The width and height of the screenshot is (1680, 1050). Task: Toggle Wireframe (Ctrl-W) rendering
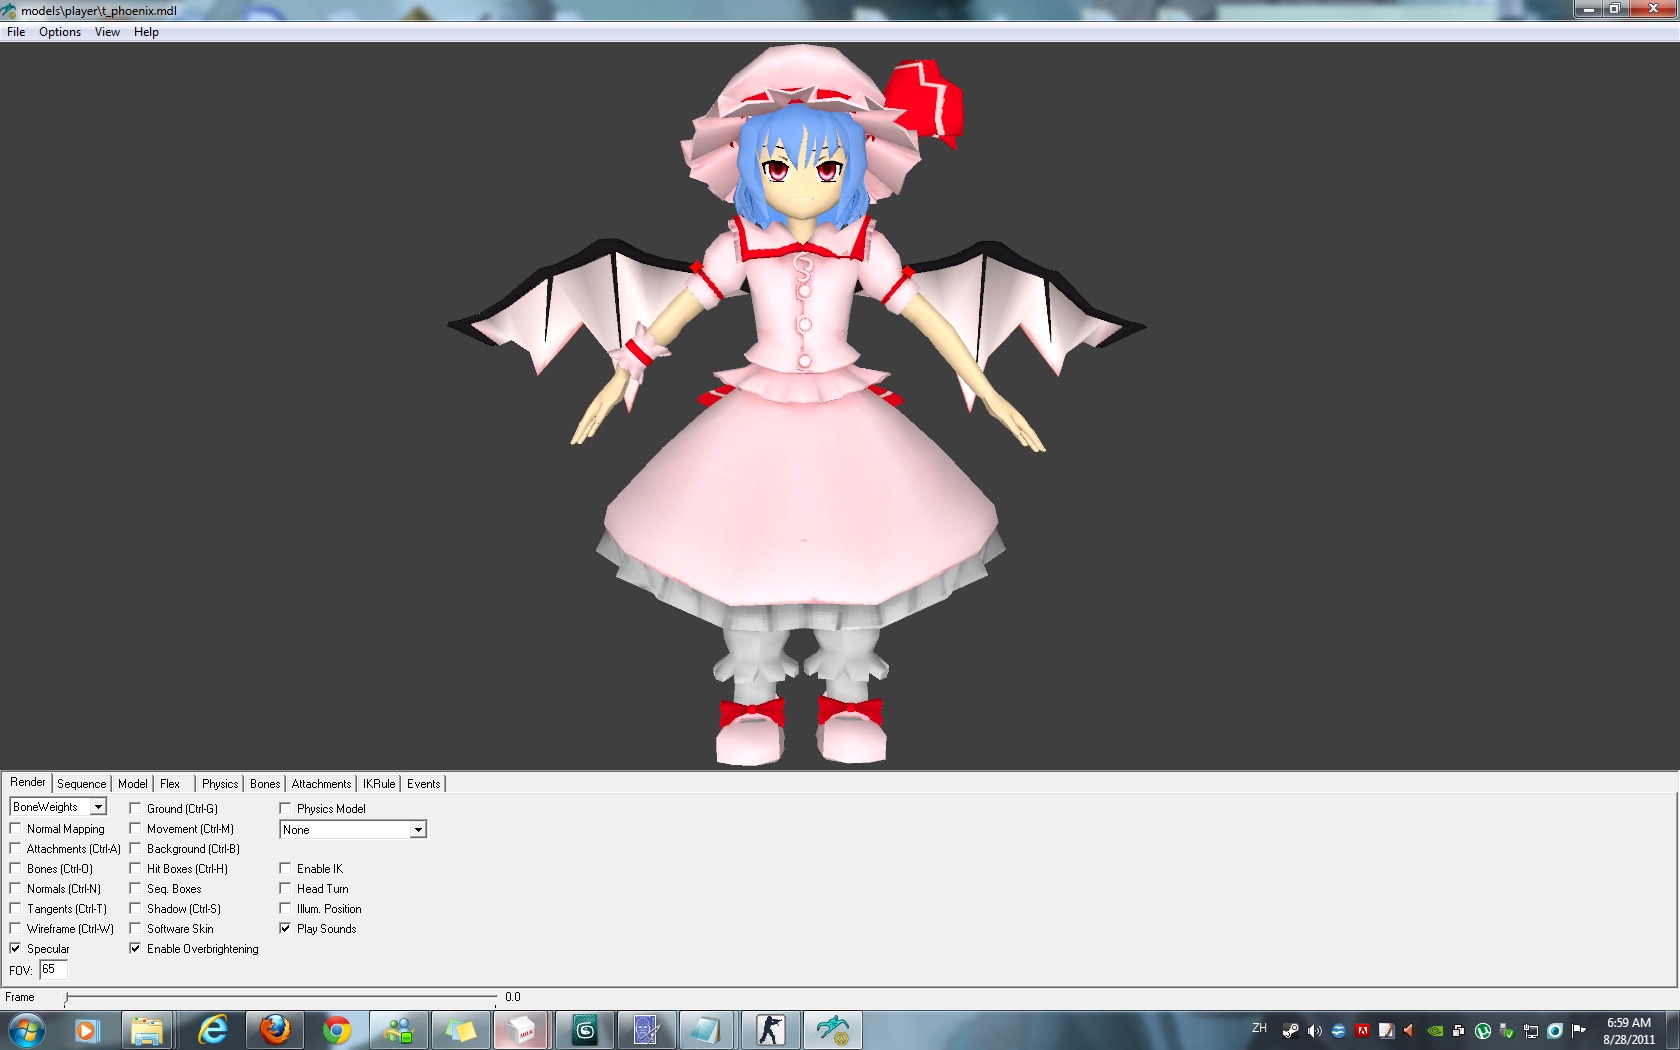[15, 928]
